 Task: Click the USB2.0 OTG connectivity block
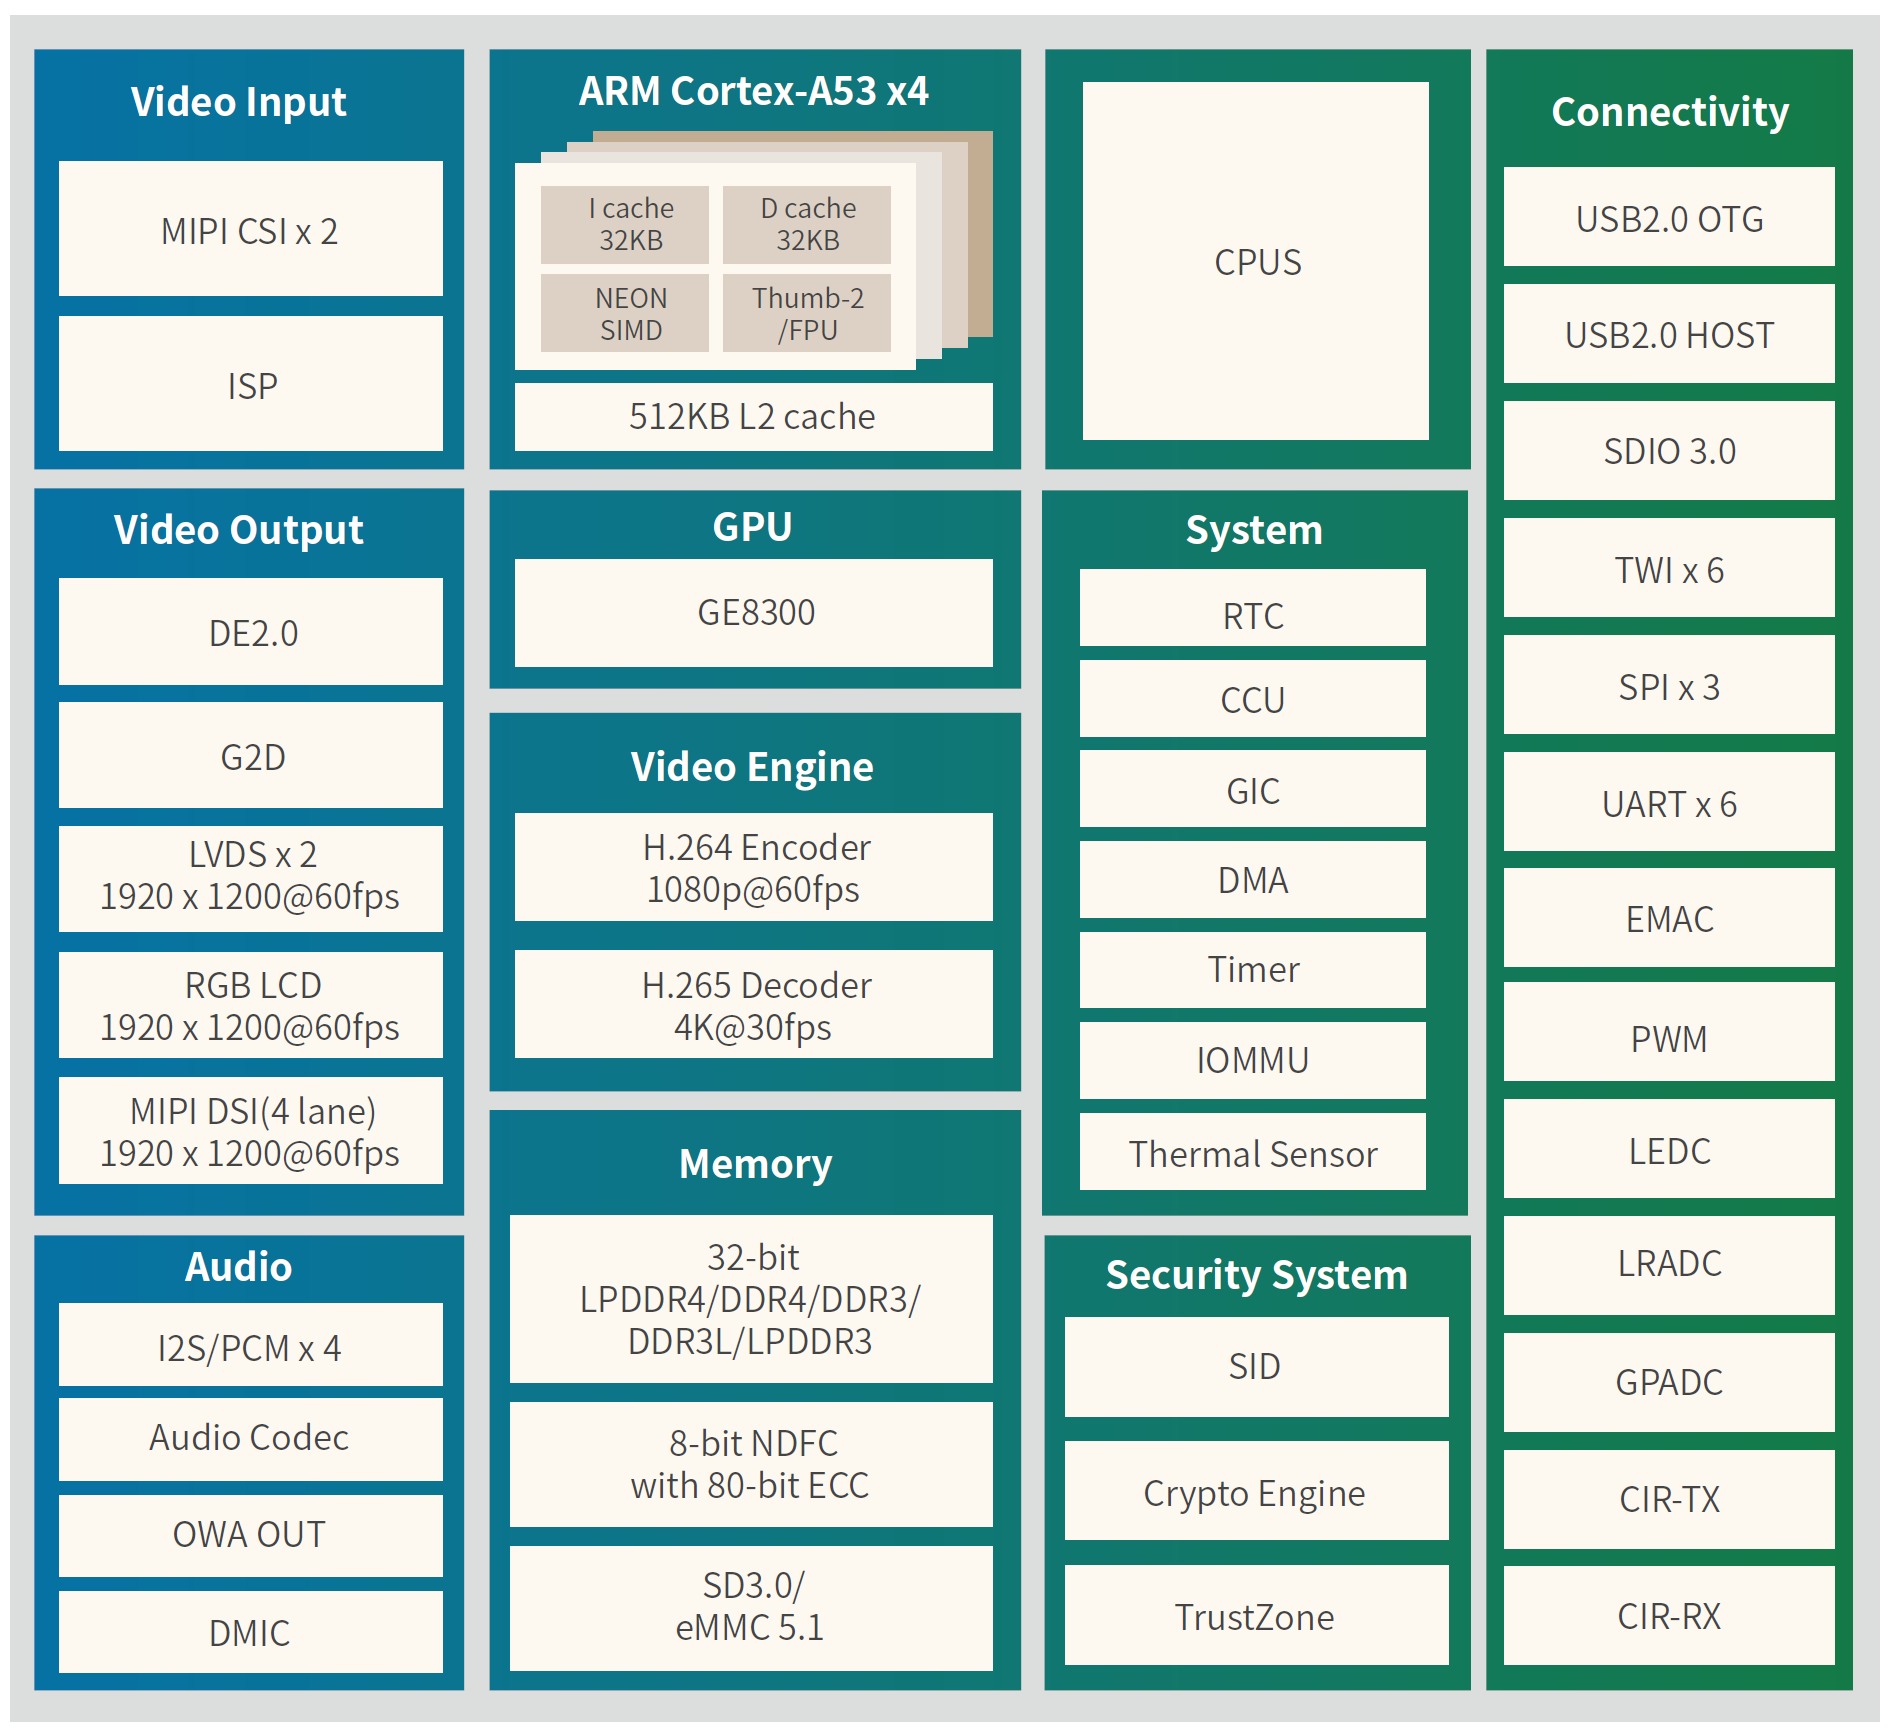point(1669,217)
